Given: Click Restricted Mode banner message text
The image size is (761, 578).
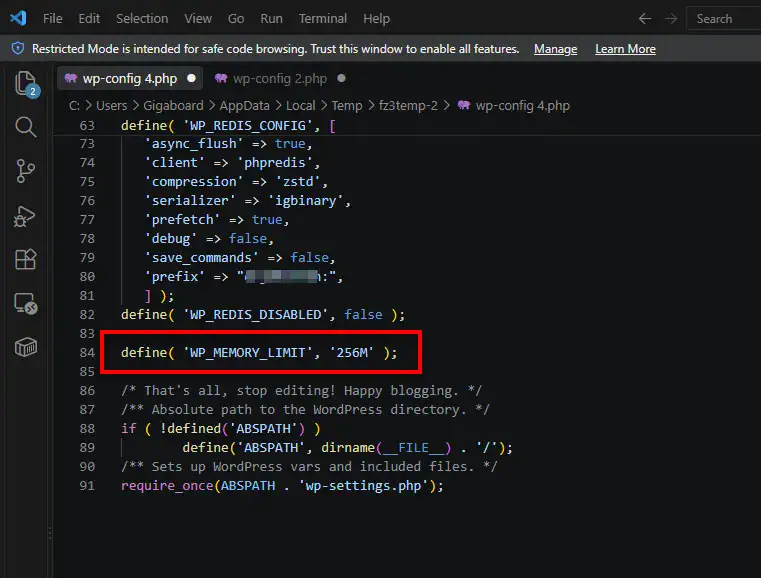Looking at the screenshot, I should tap(275, 49).
